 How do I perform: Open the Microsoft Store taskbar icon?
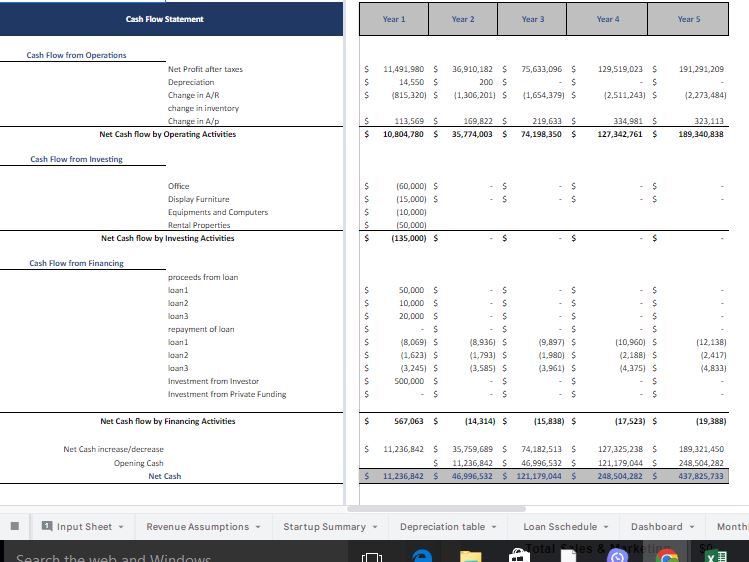(x=519, y=556)
